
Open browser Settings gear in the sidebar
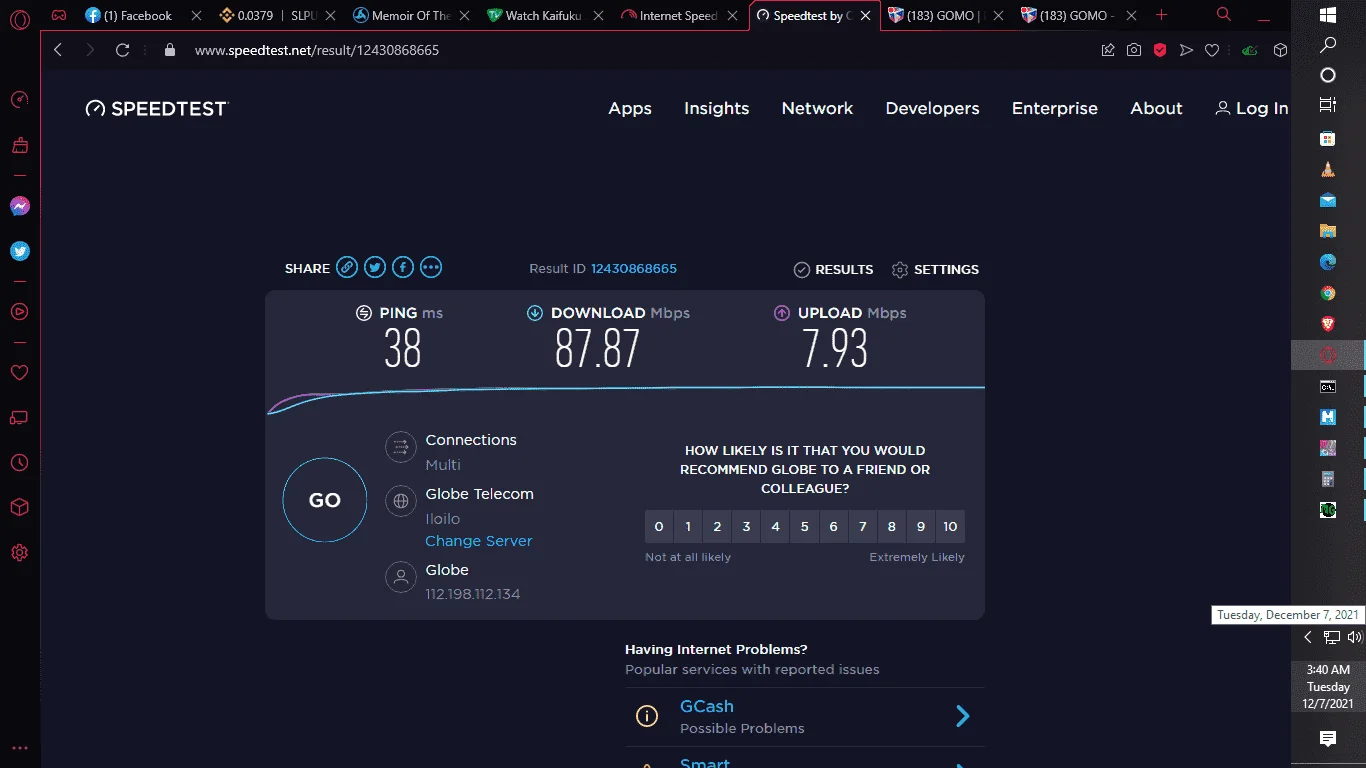tap(20, 553)
